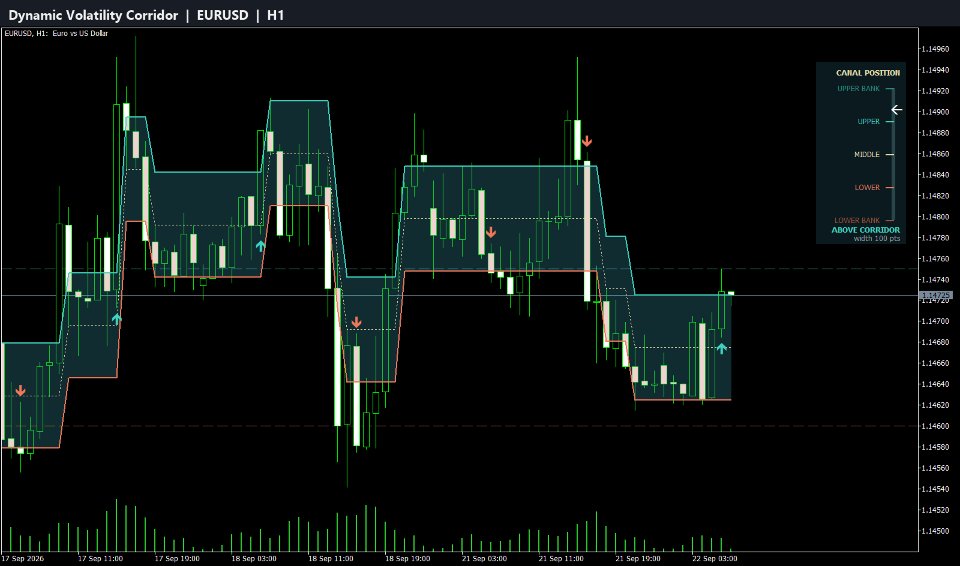Click the 1.14740 price axis label

934,280
